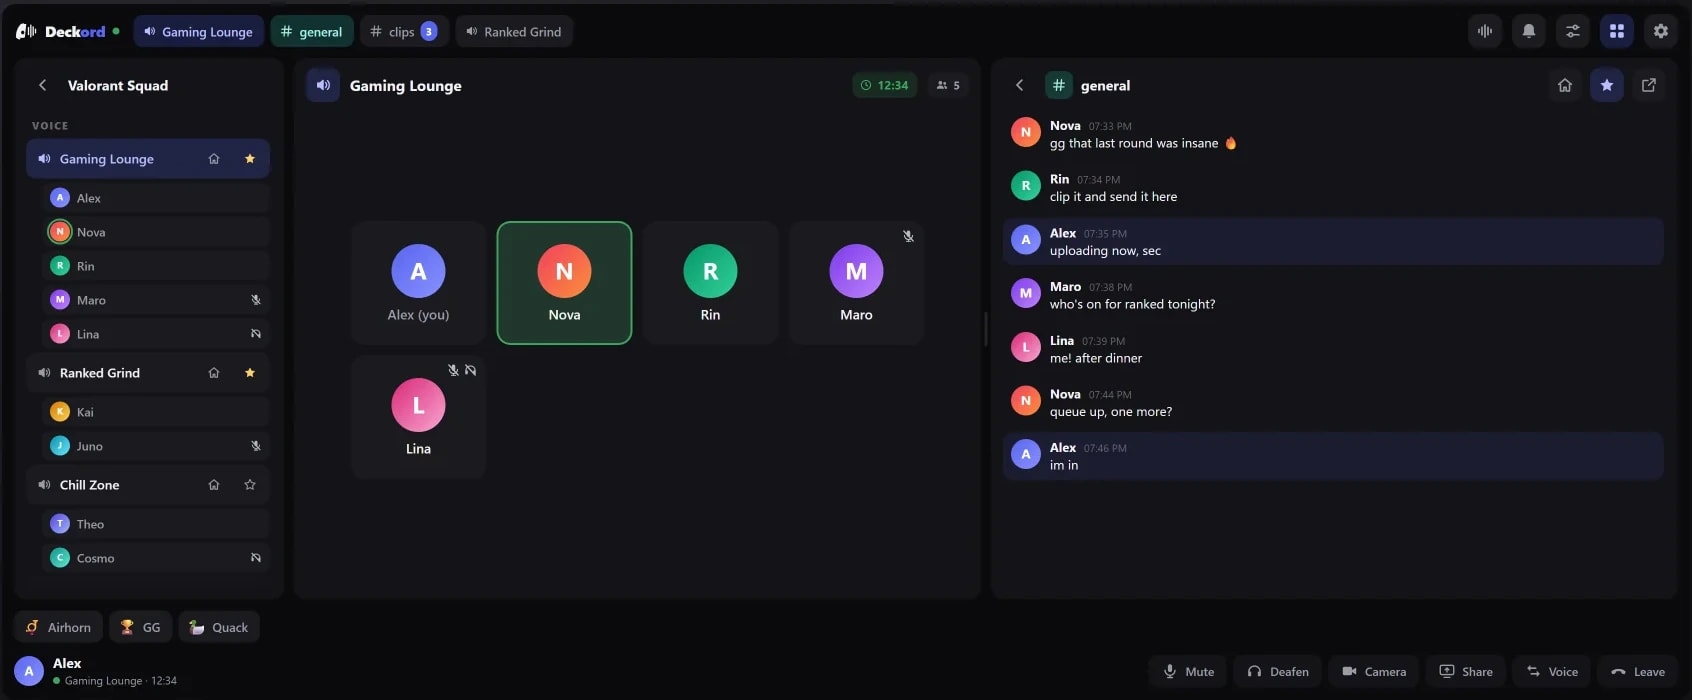Click the unread badge 3 on clips tab
The image size is (1692, 700).
429,31
